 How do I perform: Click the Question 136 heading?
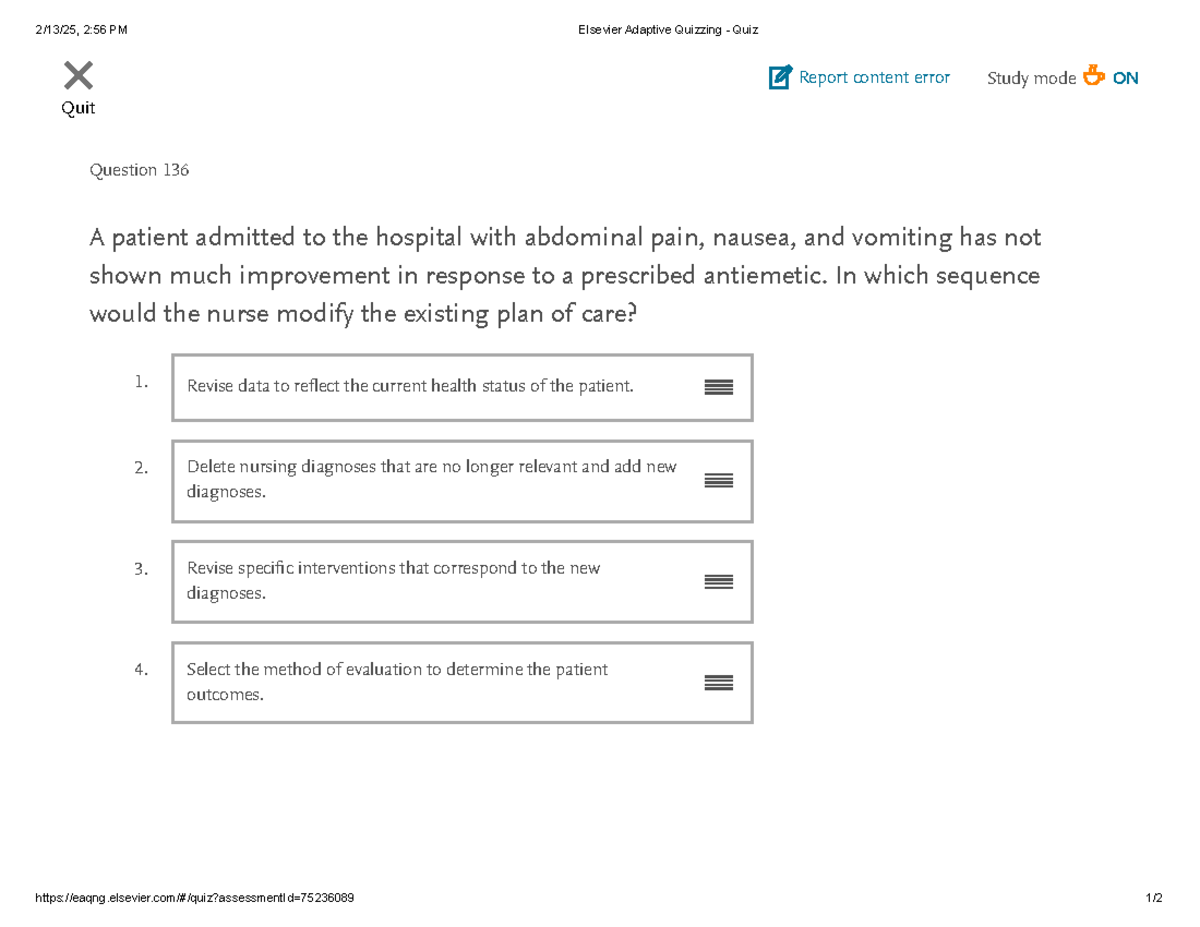point(139,169)
